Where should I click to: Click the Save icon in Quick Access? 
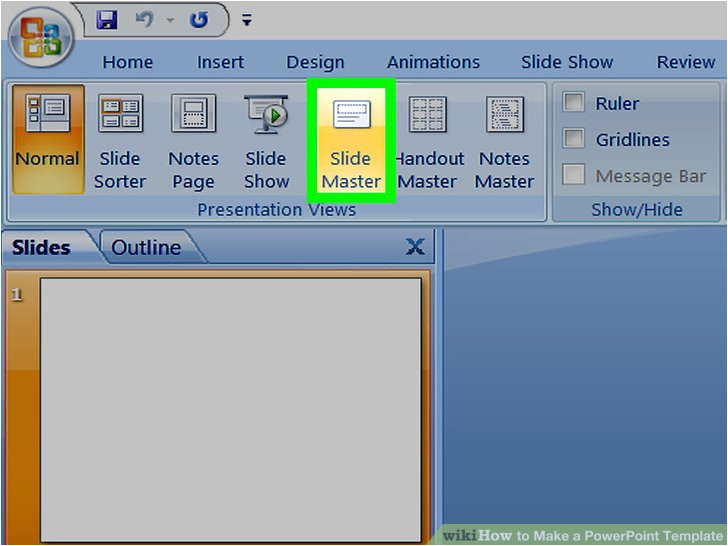pyautogui.click(x=107, y=19)
